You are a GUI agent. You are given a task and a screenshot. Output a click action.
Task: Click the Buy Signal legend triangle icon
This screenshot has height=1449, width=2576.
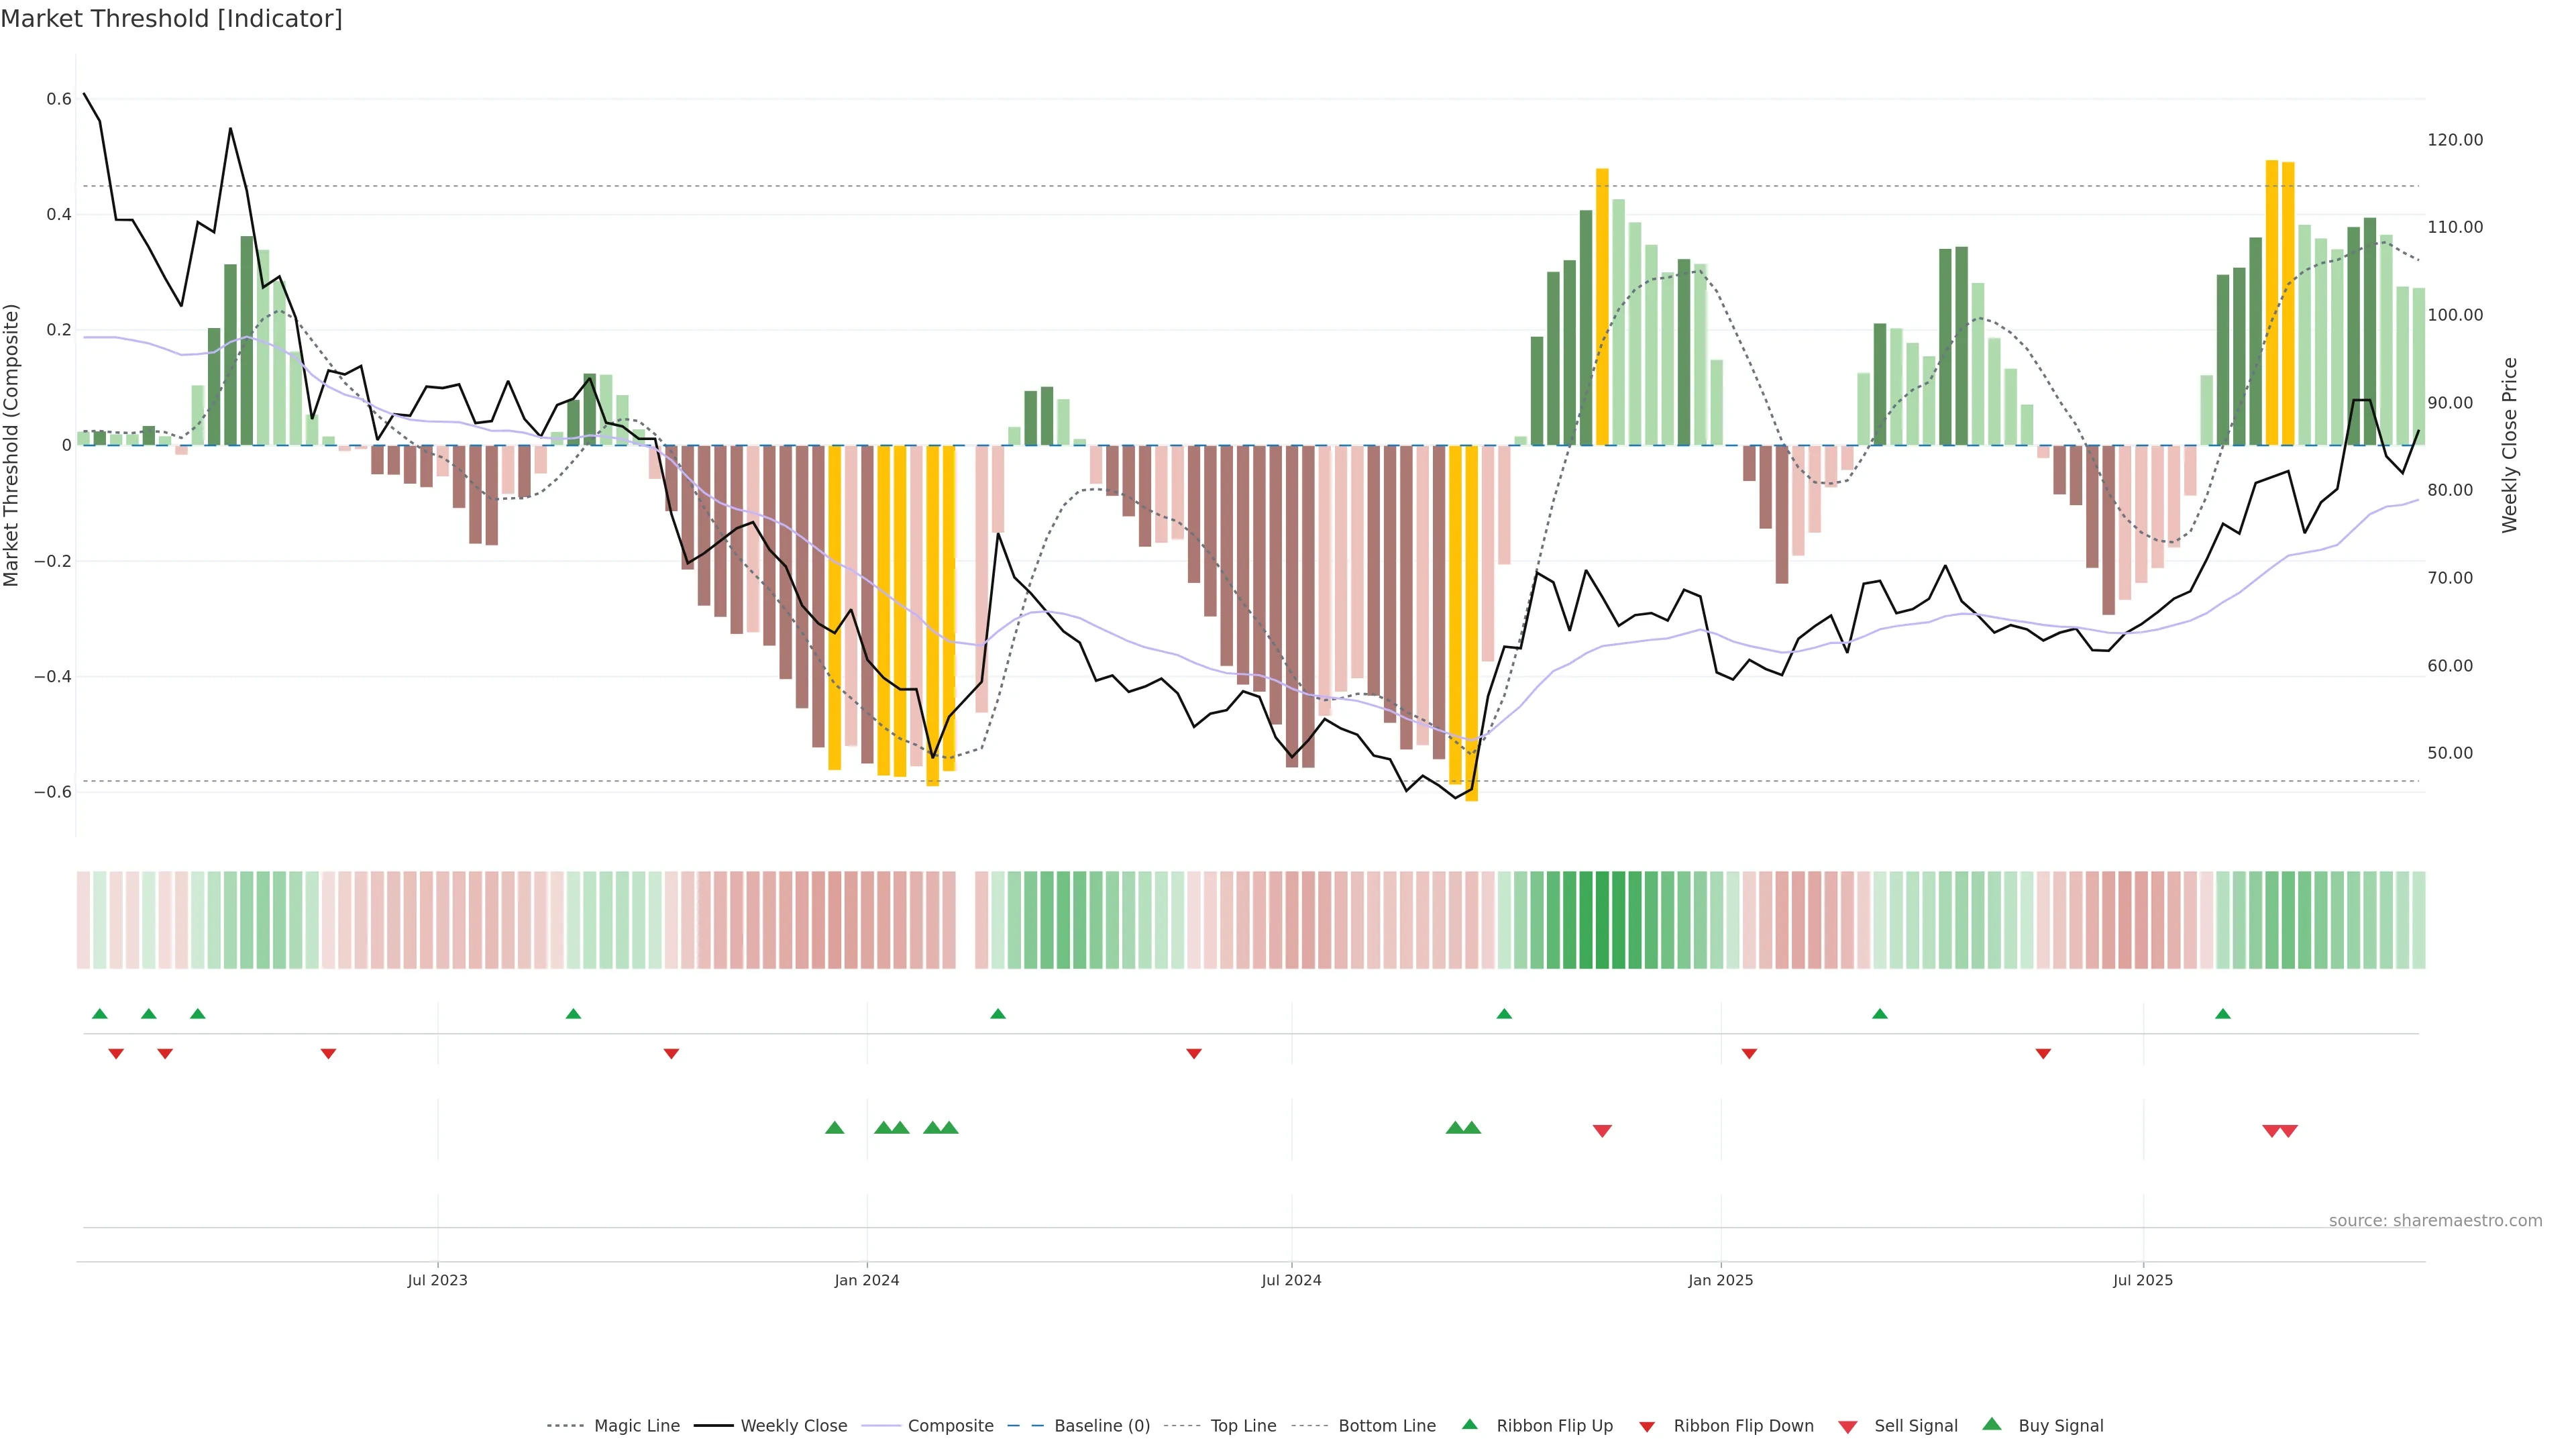[1992, 1424]
